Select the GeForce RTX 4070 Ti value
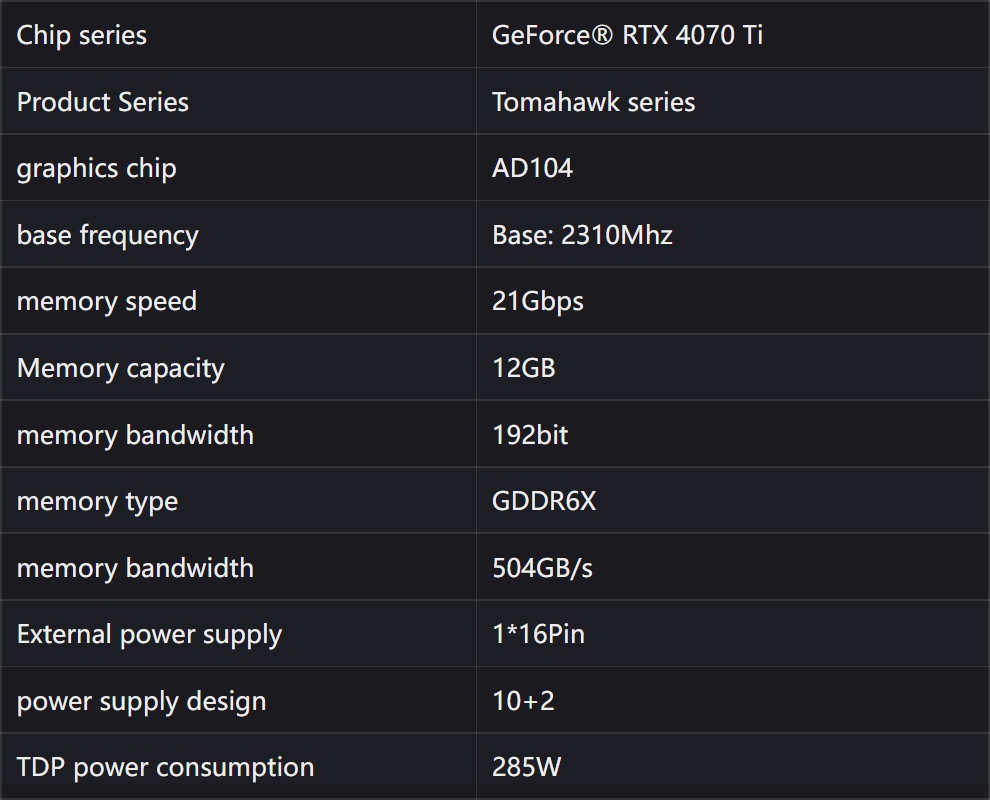The height and width of the screenshot is (800, 990). pos(627,35)
